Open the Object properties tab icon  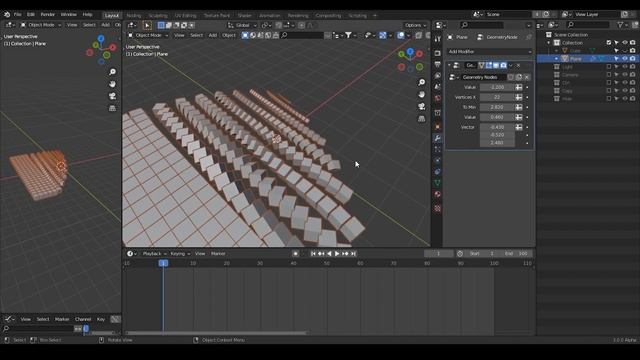pos(438,127)
